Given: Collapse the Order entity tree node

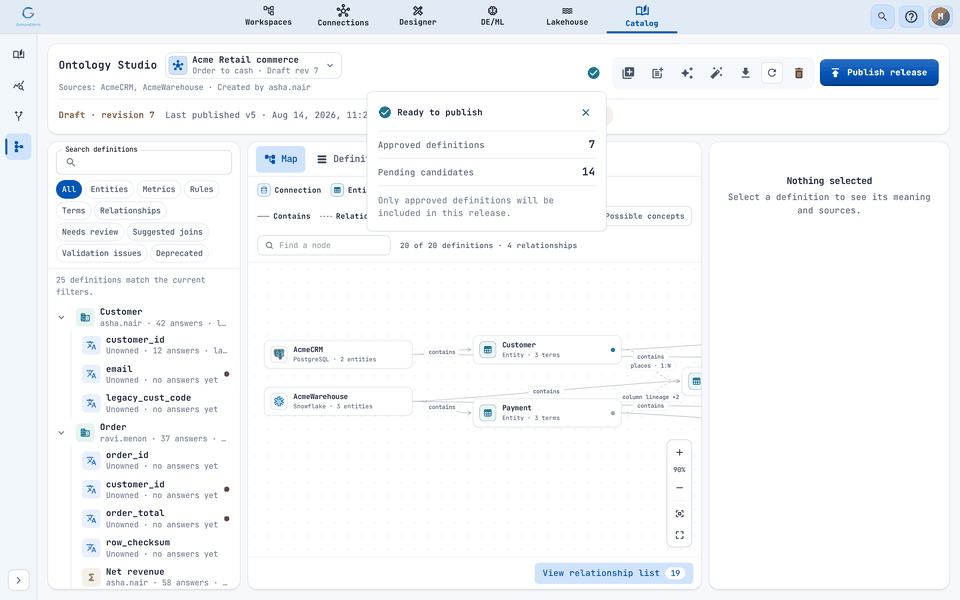Looking at the screenshot, I should (x=61, y=432).
